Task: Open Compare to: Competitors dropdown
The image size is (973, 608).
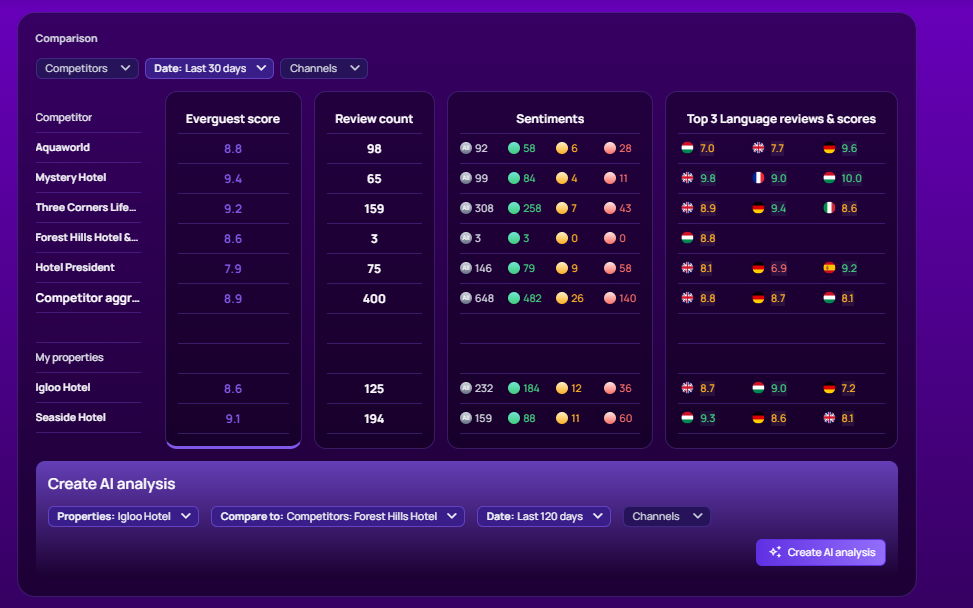Action: pos(338,516)
